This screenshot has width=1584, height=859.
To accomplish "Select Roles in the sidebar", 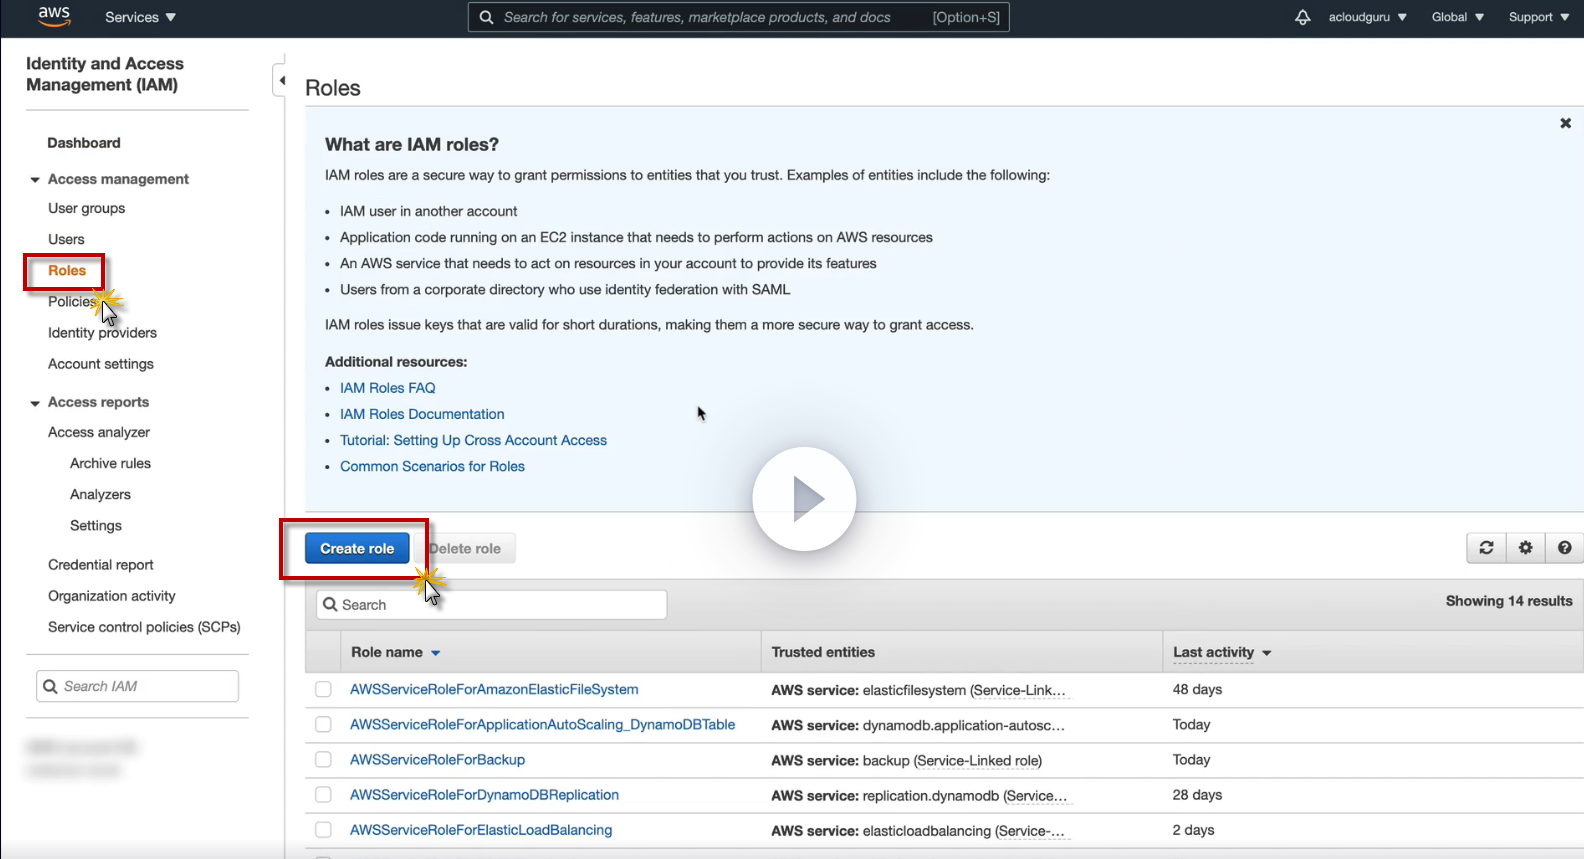I will (x=67, y=270).
